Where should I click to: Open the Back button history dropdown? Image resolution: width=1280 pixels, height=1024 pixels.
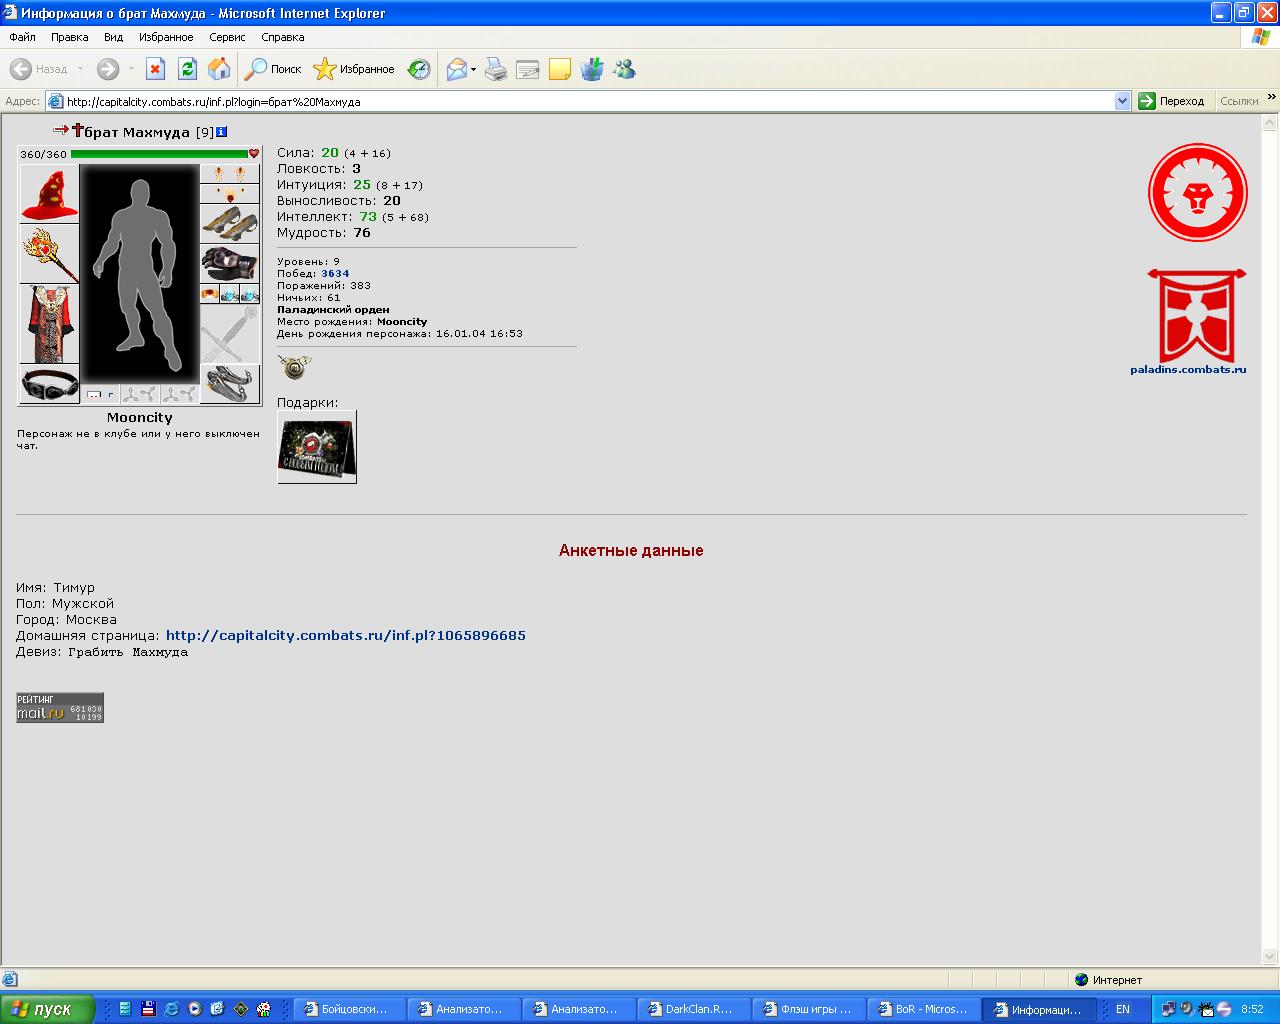[x=81, y=69]
